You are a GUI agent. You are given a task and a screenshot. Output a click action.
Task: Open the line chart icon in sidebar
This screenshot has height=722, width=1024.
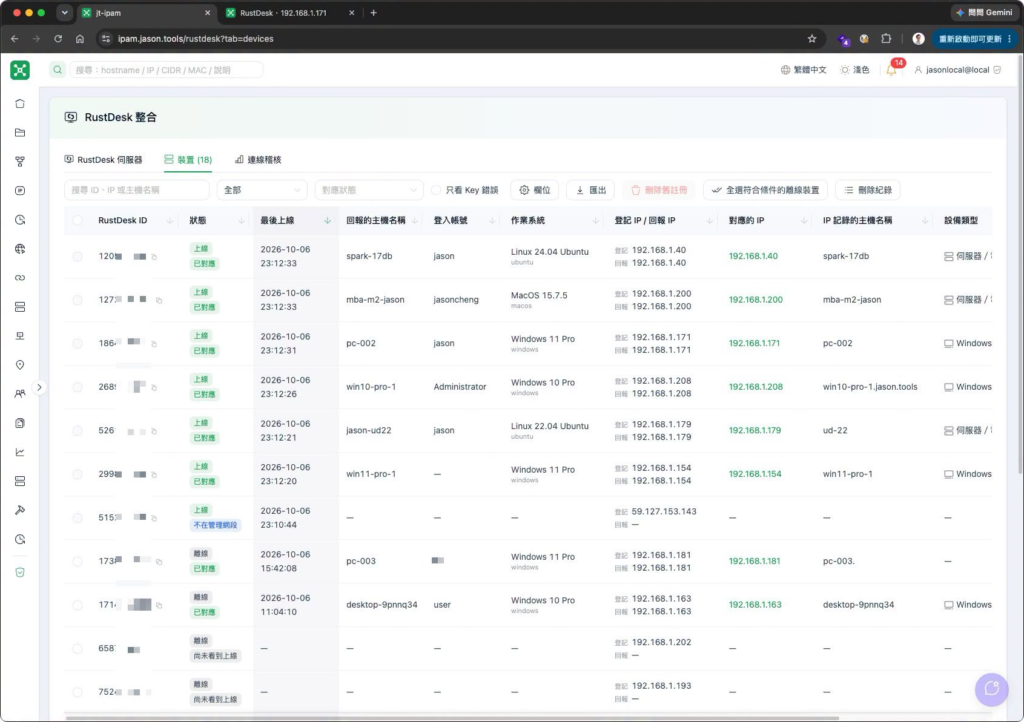(20, 452)
